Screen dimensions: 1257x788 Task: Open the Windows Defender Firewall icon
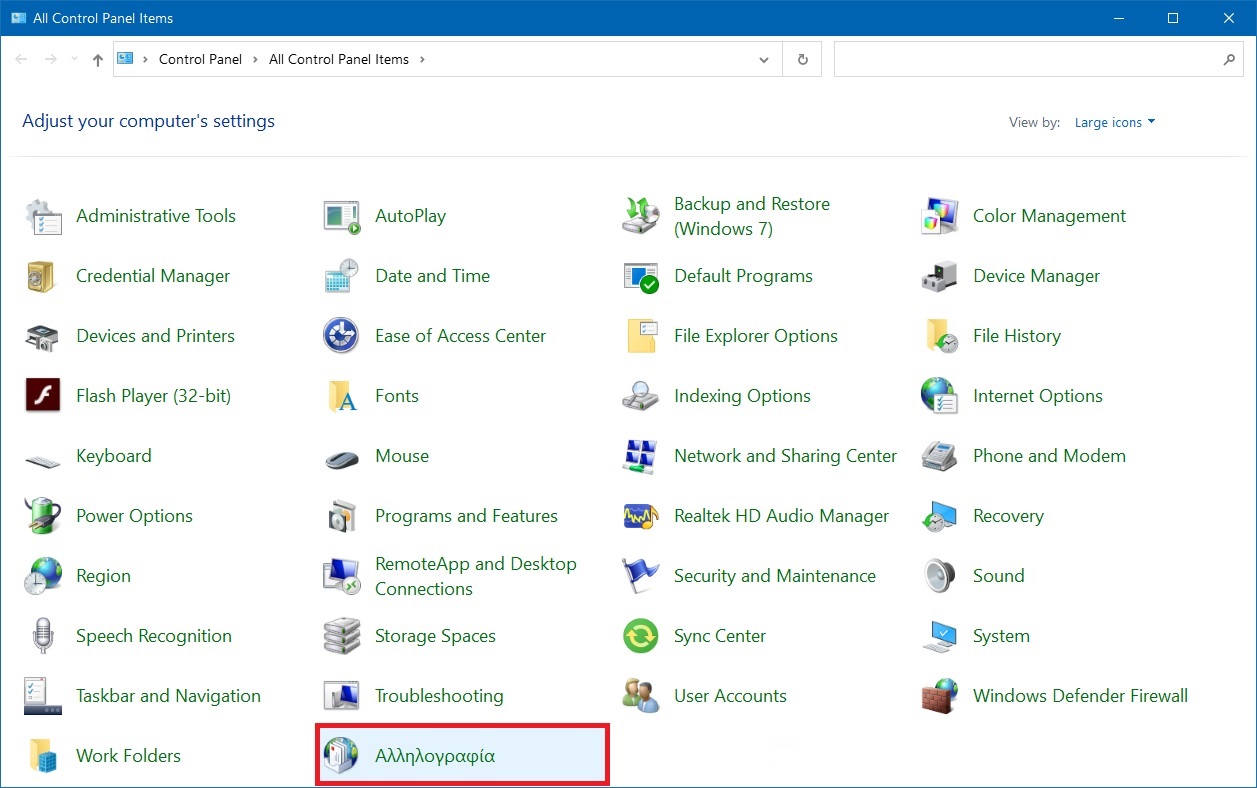pyautogui.click(x=940, y=696)
